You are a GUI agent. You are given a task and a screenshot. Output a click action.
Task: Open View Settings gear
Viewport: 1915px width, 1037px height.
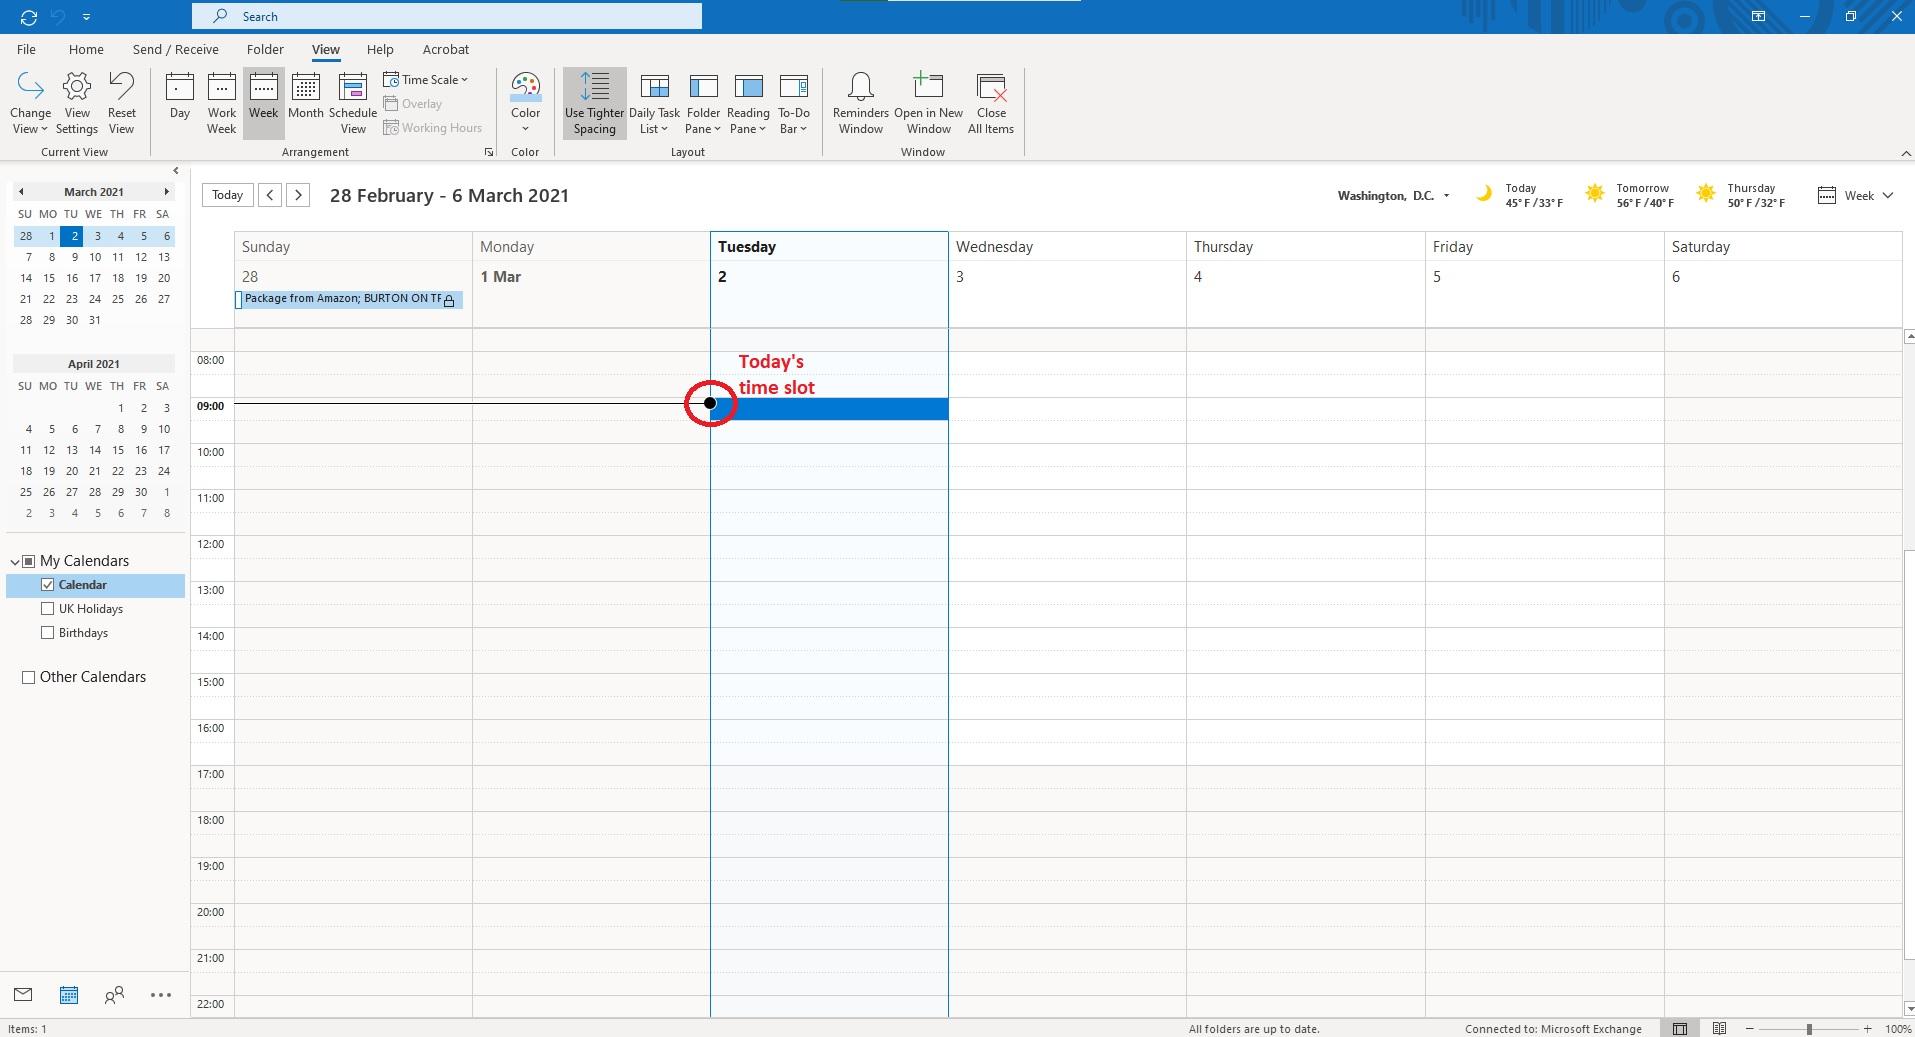click(77, 103)
